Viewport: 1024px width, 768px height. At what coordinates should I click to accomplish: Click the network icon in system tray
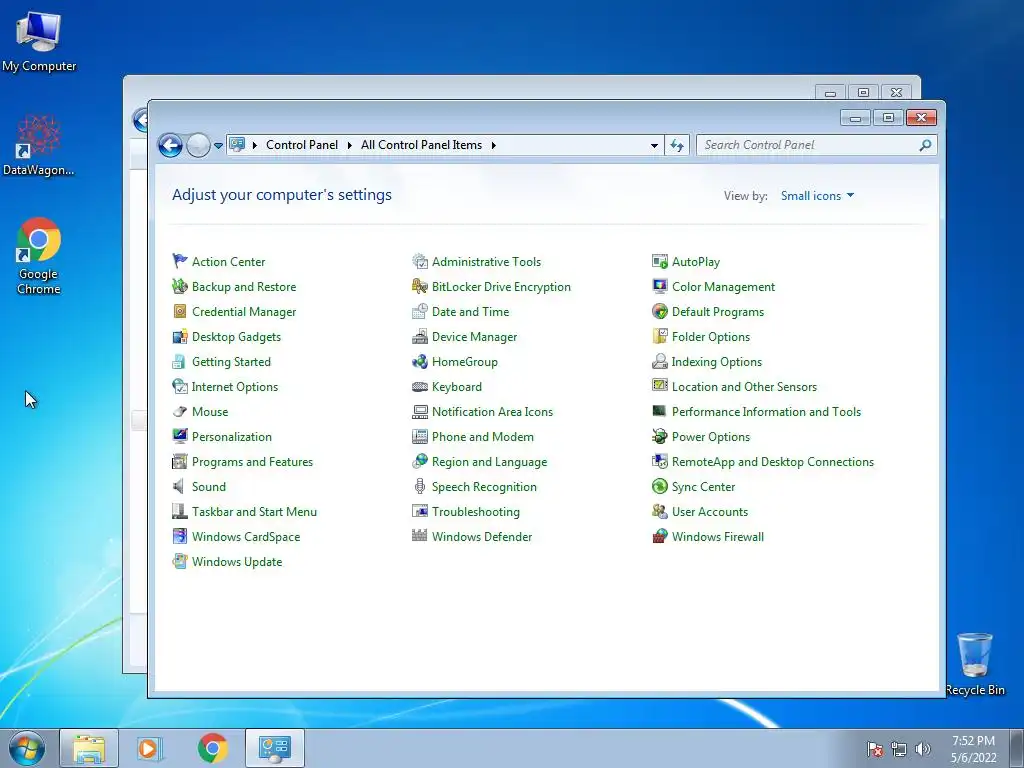point(899,749)
